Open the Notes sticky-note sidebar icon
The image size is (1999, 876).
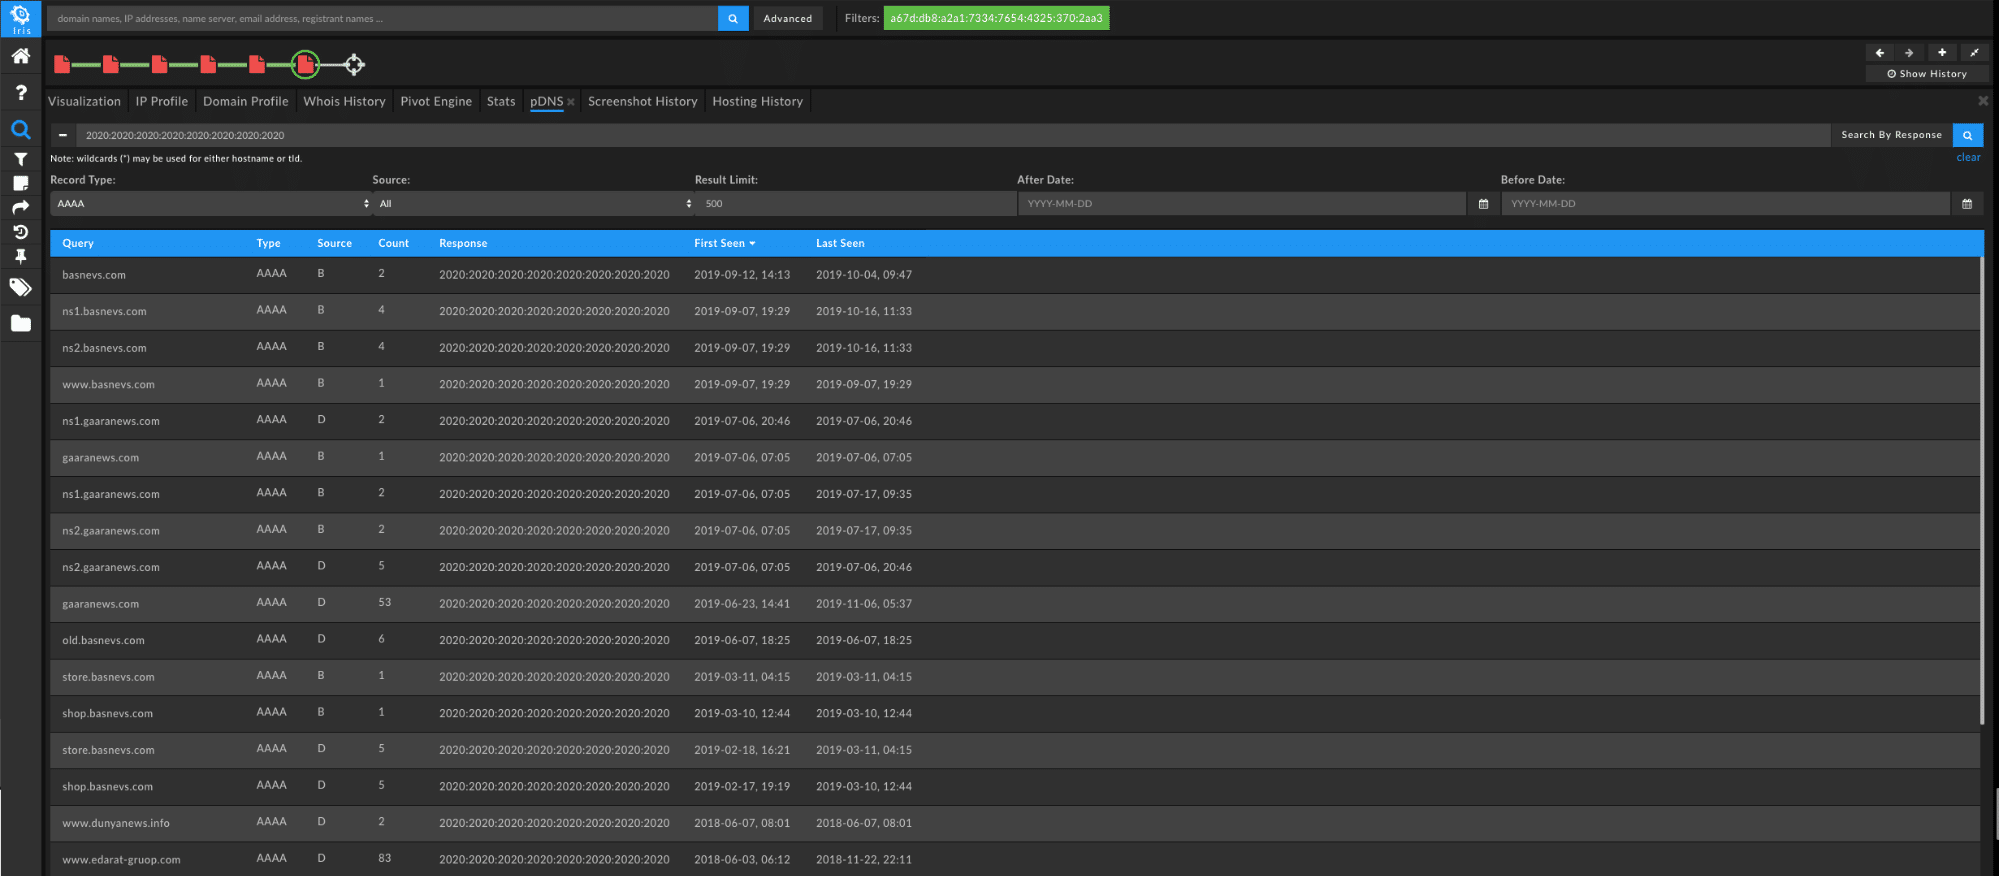tap(20, 183)
